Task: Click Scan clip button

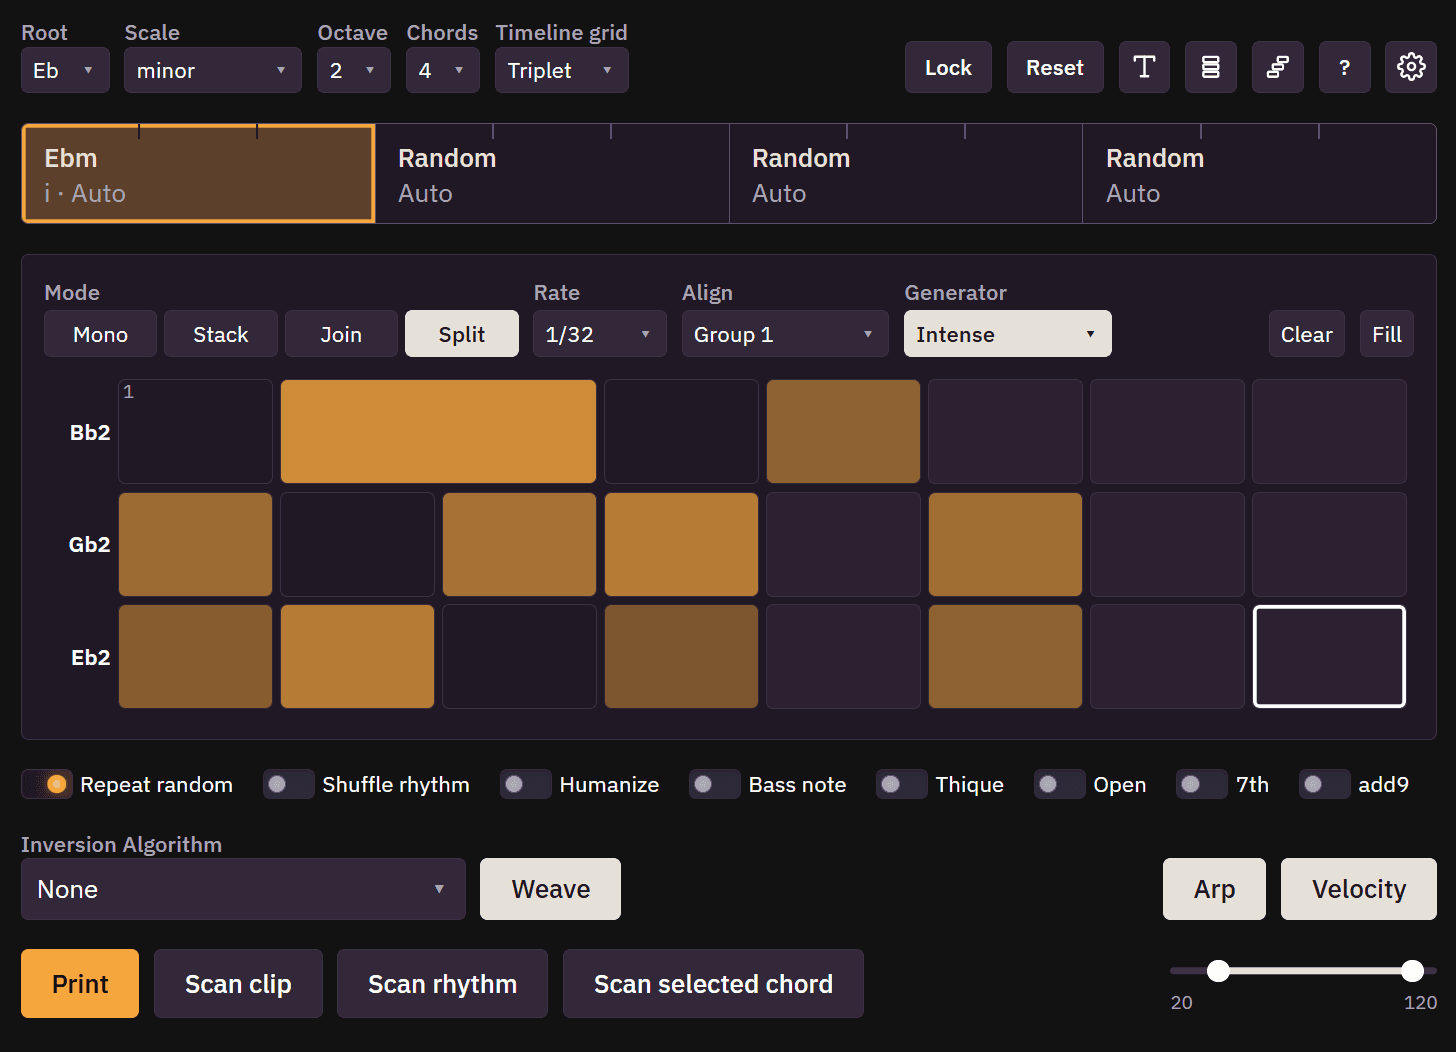Action: click(238, 984)
